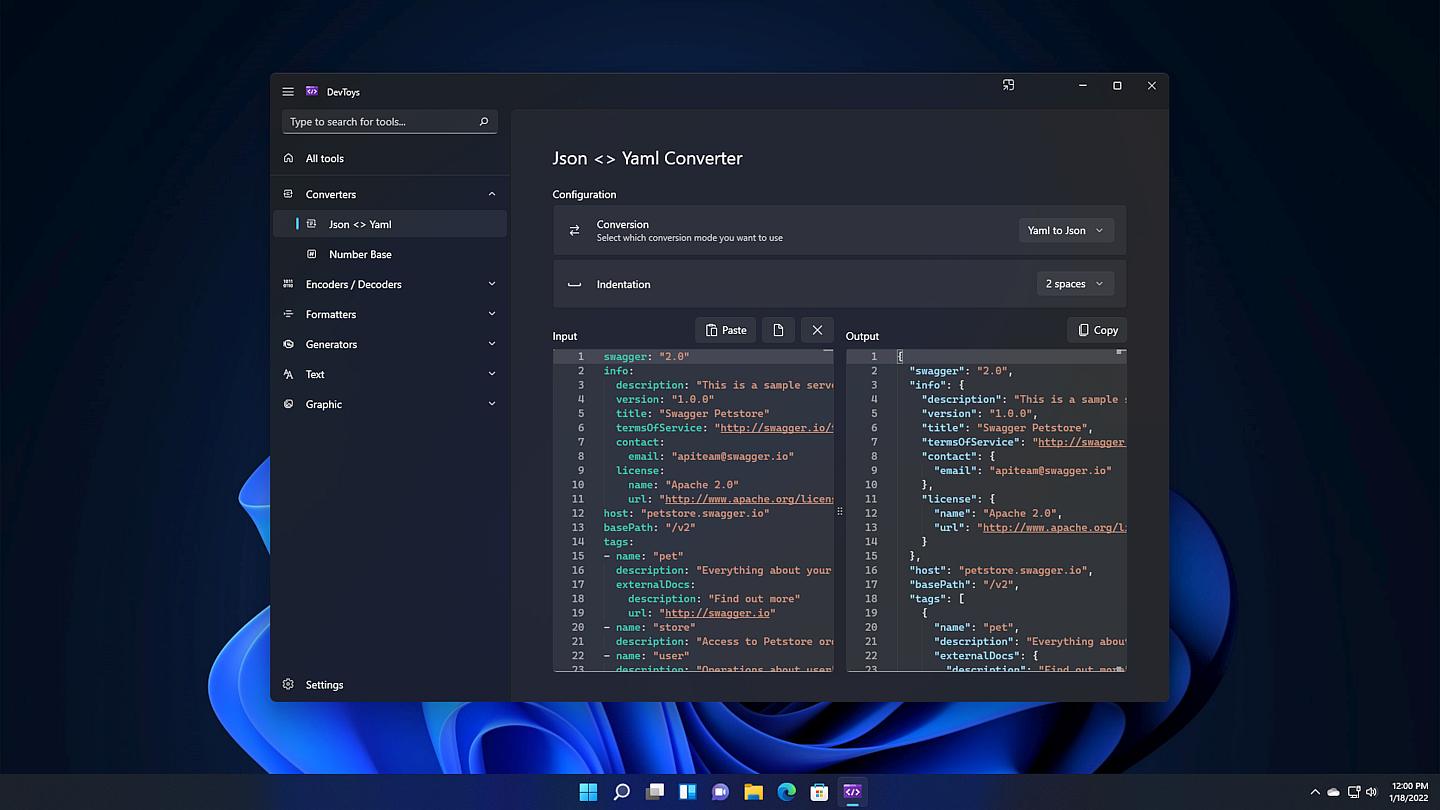Click volume icon in system tray
Viewport: 1440px width, 810px height.
[x=1371, y=792]
